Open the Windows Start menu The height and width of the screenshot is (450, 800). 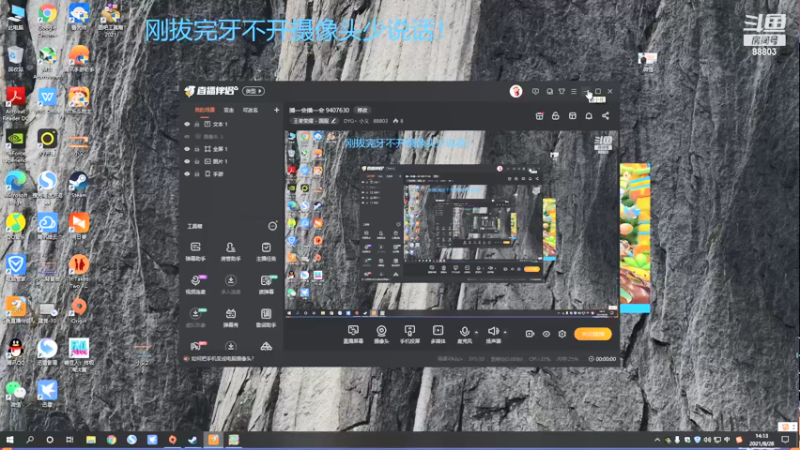click(x=10, y=439)
